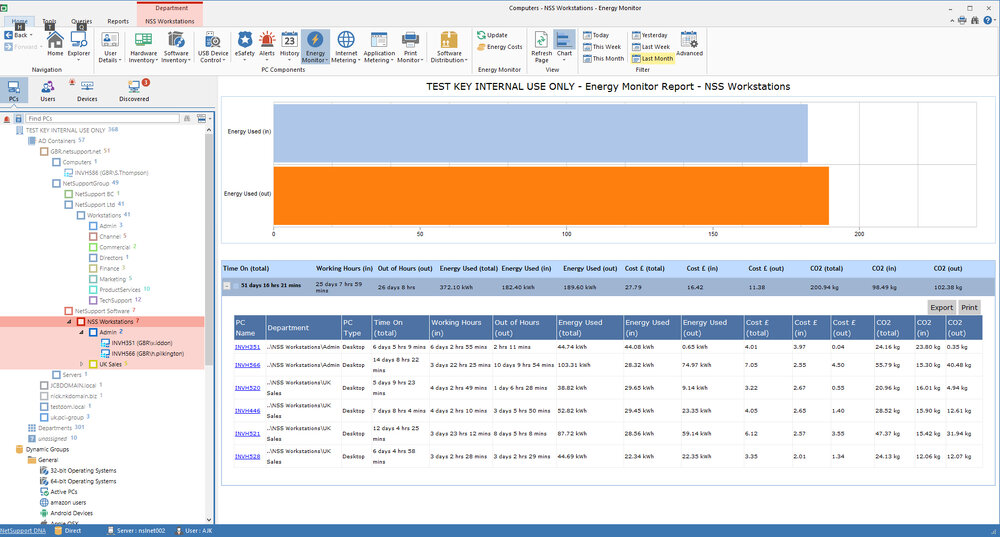Image resolution: width=1000 pixels, height=537 pixels.
Task: Filter report by This Month
Action: coord(603,58)
